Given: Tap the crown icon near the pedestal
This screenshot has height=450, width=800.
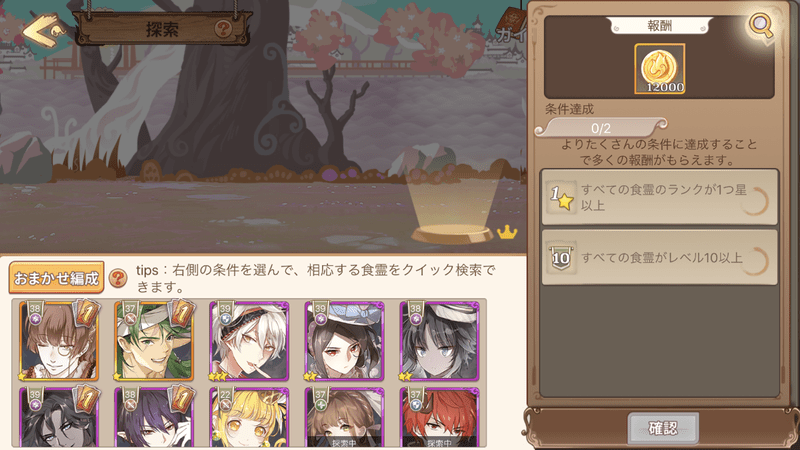Looking at the screenshot, I should click(507, 232).
